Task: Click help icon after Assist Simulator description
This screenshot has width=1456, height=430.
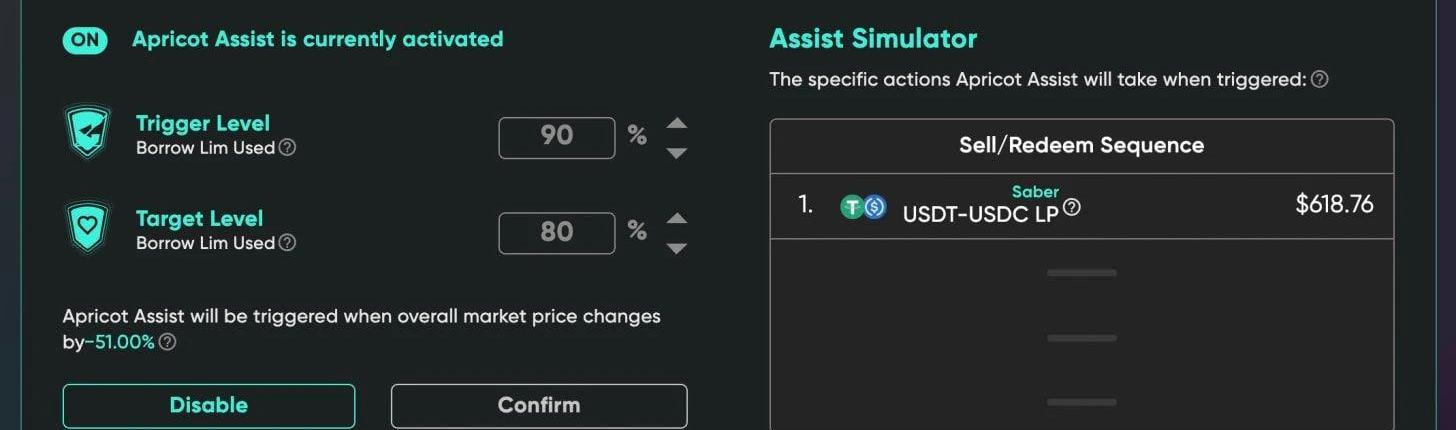Action: pyautogui.click(x=1319, y=79)
